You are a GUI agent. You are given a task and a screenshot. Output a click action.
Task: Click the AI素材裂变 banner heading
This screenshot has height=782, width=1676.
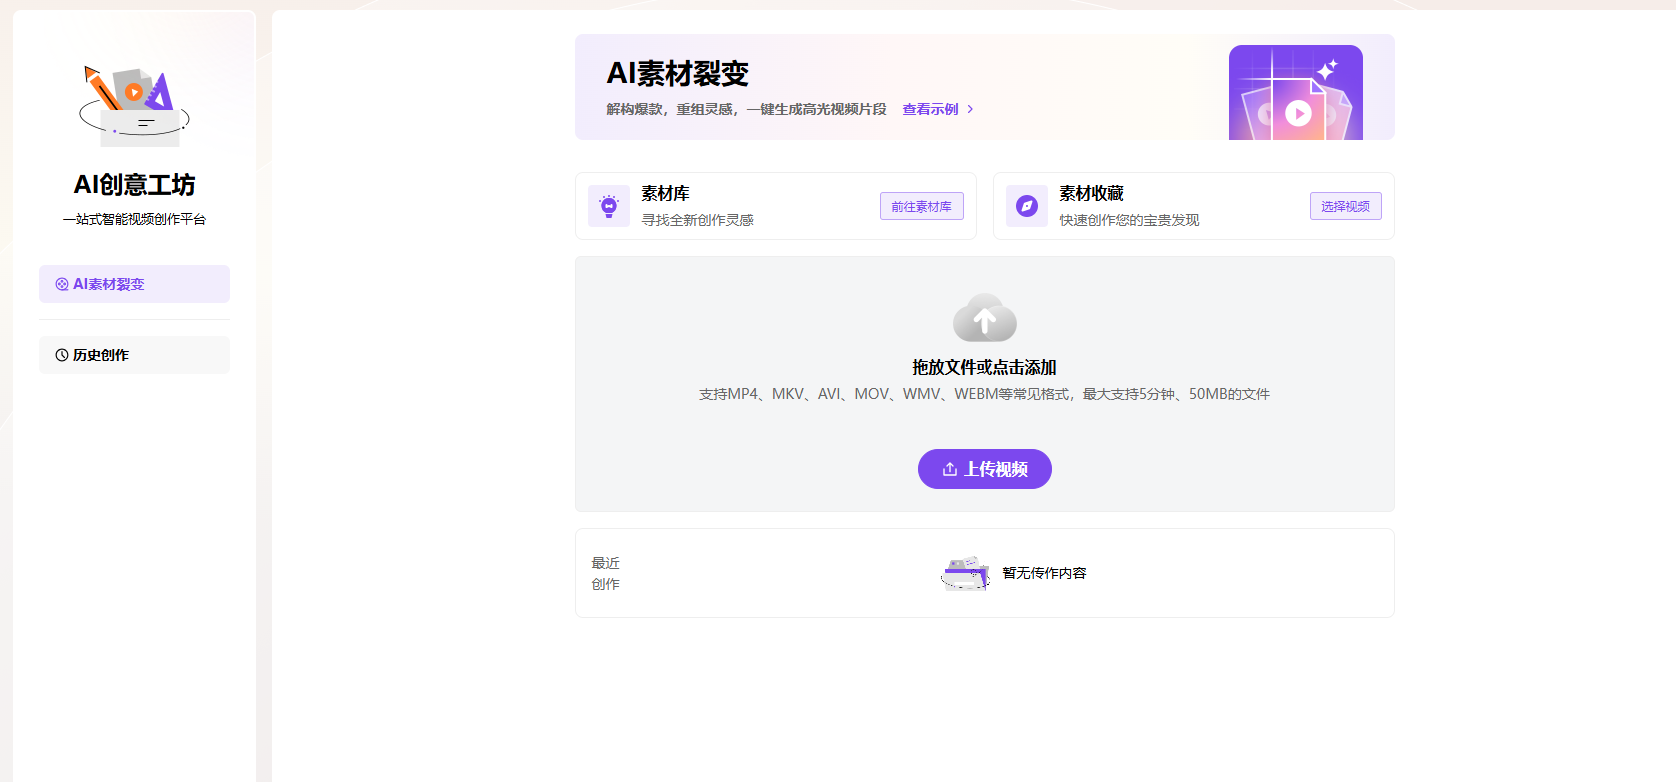click(x=678, y=73)
